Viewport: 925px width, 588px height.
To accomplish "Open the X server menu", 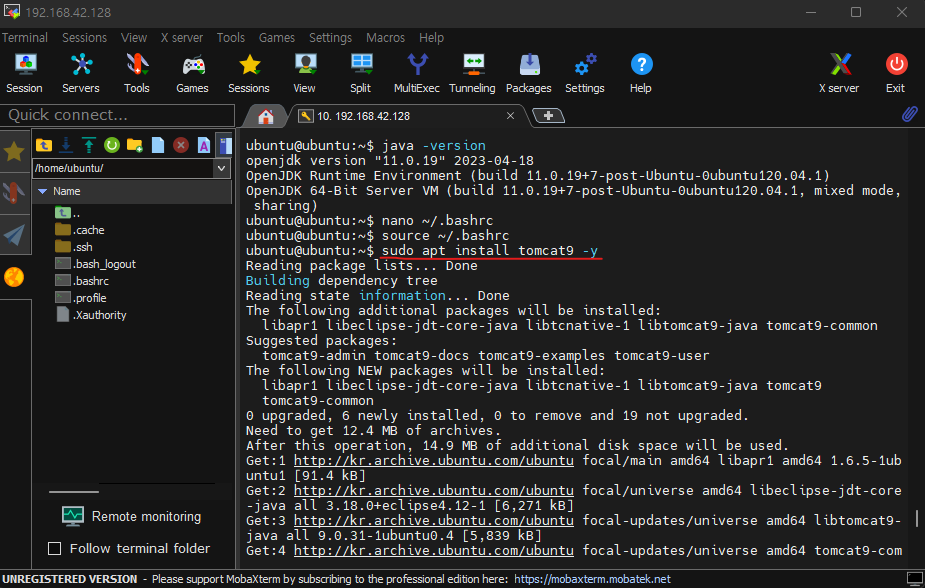I will (x=182, y=38).
